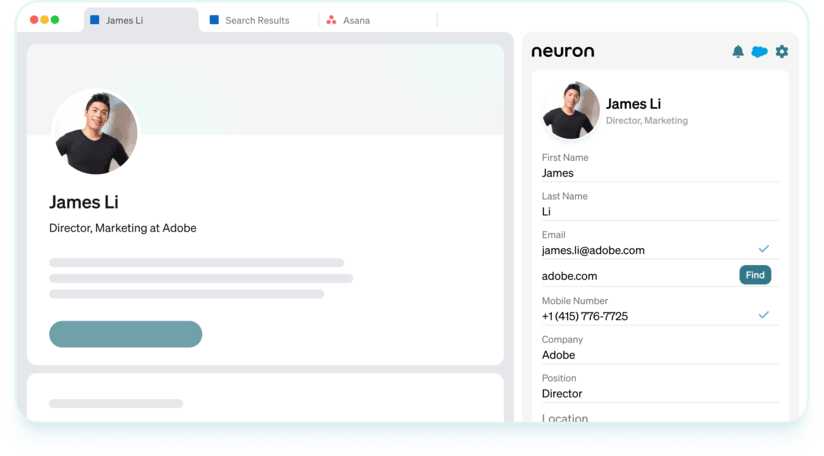Click the blue James Li tab favicon
This screenshot has height=456, width=824.
[x=95, y=20]
